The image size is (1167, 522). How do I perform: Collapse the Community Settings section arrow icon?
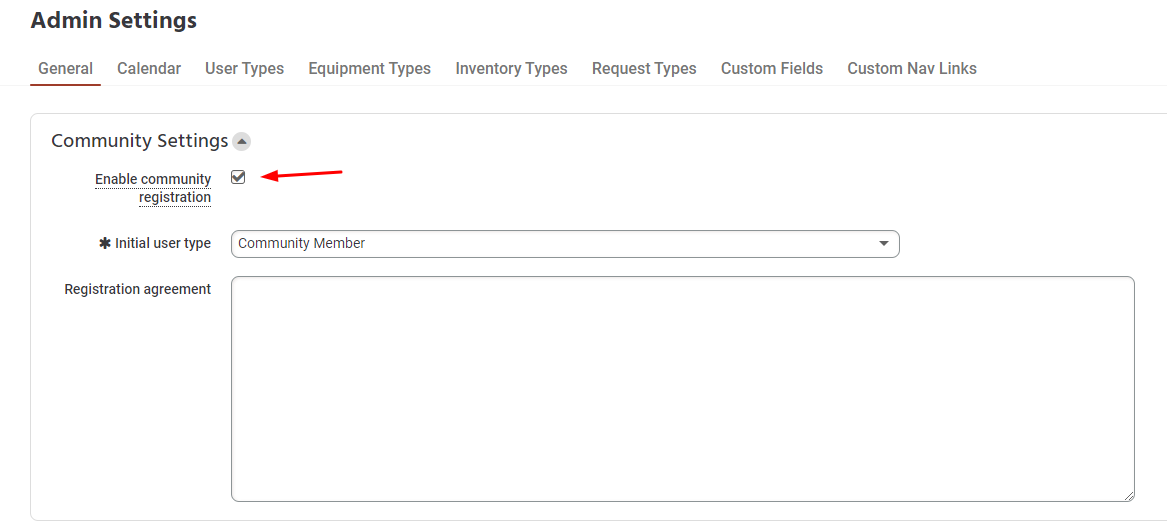241,142
